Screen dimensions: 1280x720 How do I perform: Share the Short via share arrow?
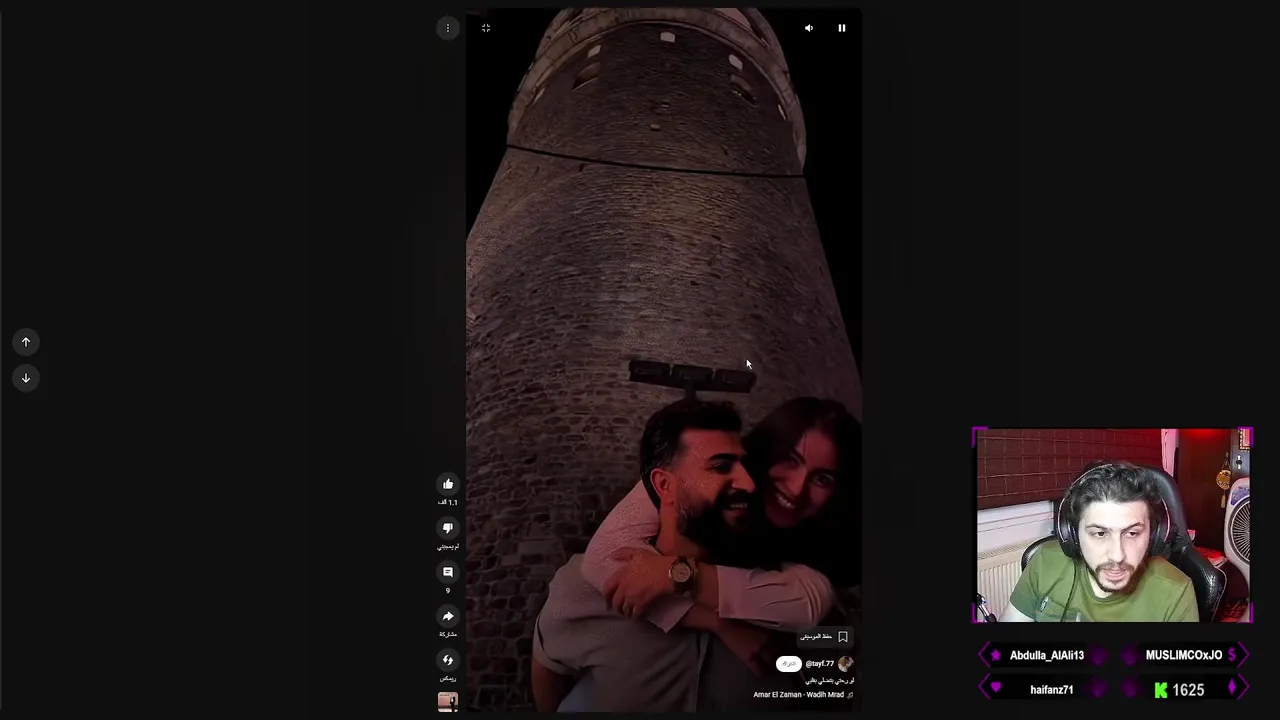pos(448,616)
